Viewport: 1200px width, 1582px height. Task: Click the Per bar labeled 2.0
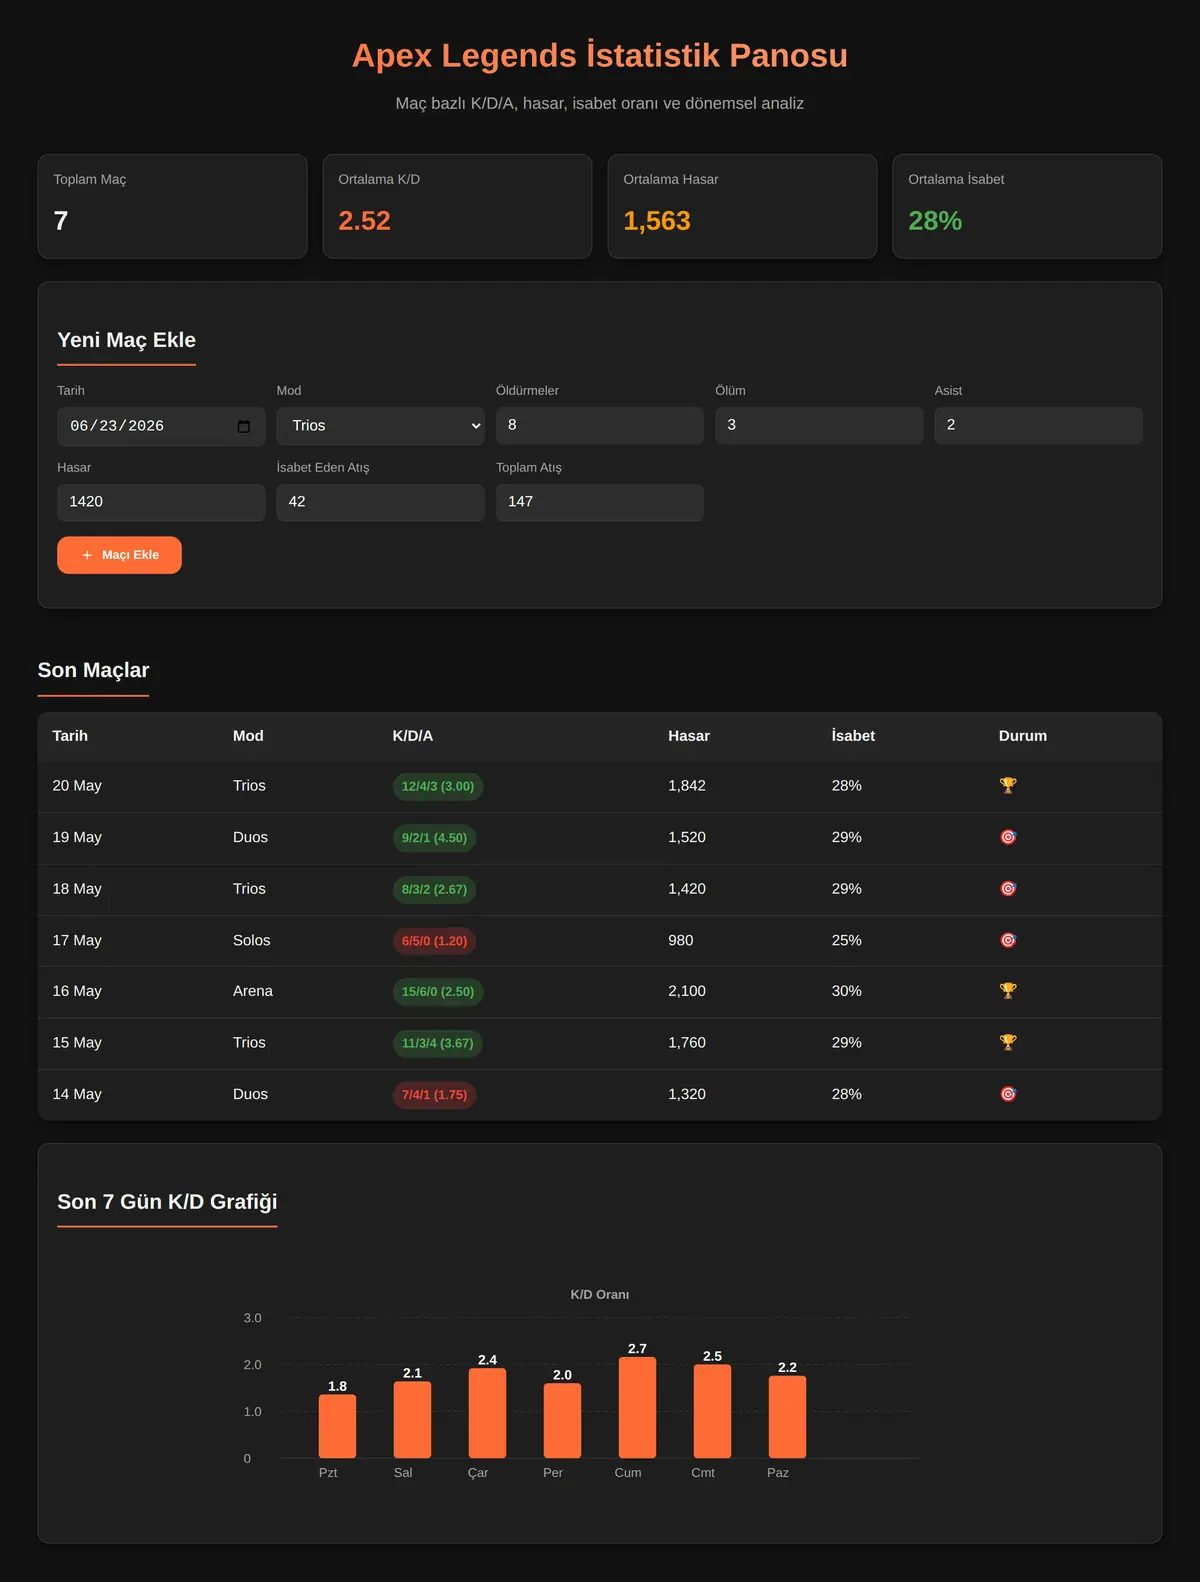point(562,1421)
